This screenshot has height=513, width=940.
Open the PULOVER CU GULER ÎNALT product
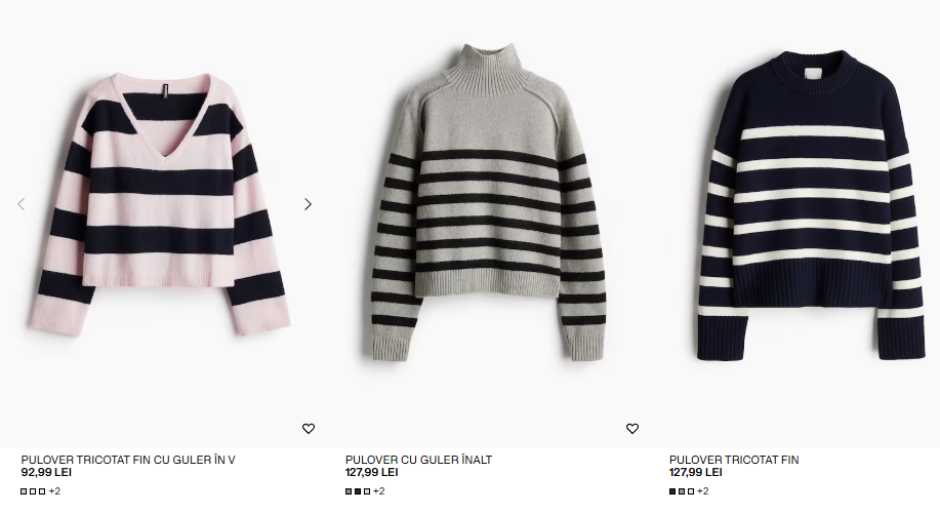(x=418, y=460)
